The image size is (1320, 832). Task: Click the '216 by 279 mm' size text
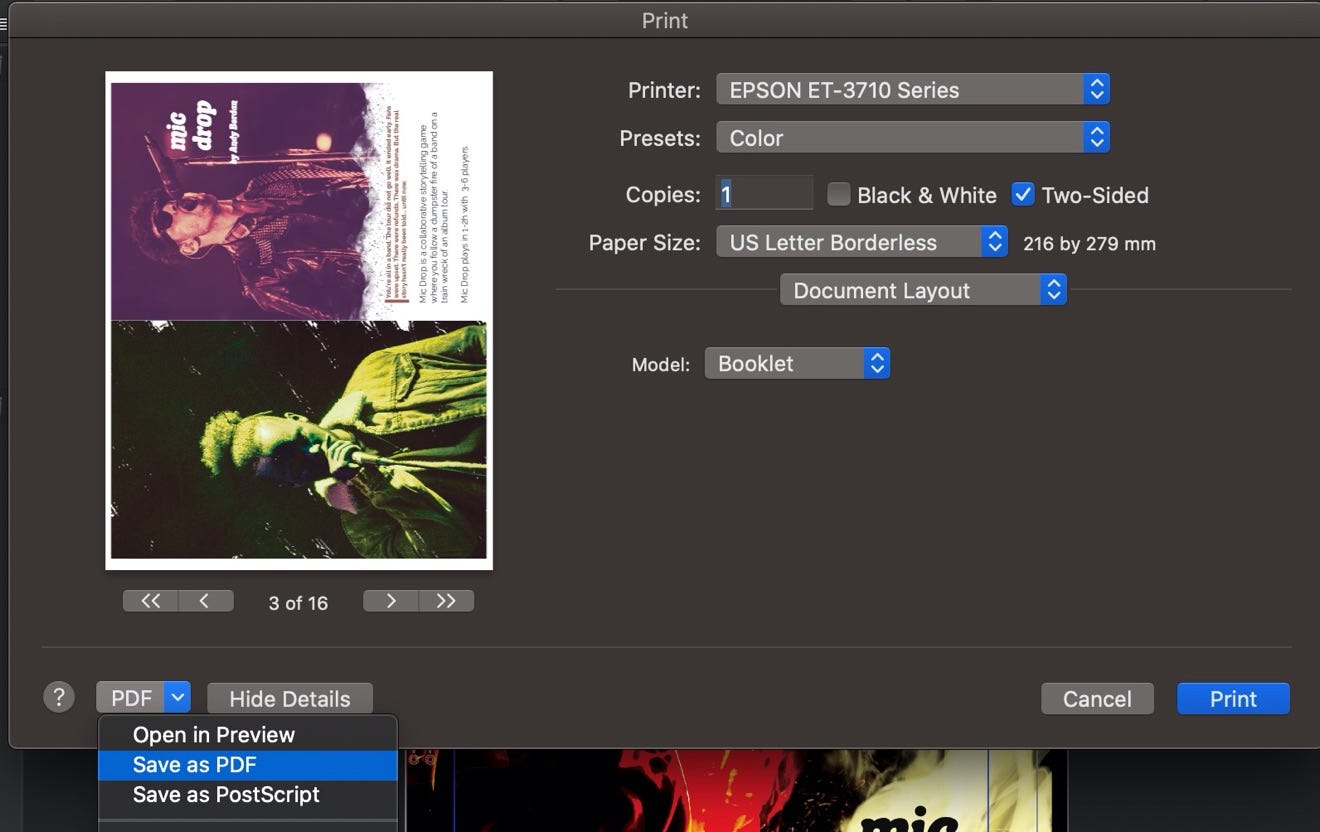tap(1089, 243)
